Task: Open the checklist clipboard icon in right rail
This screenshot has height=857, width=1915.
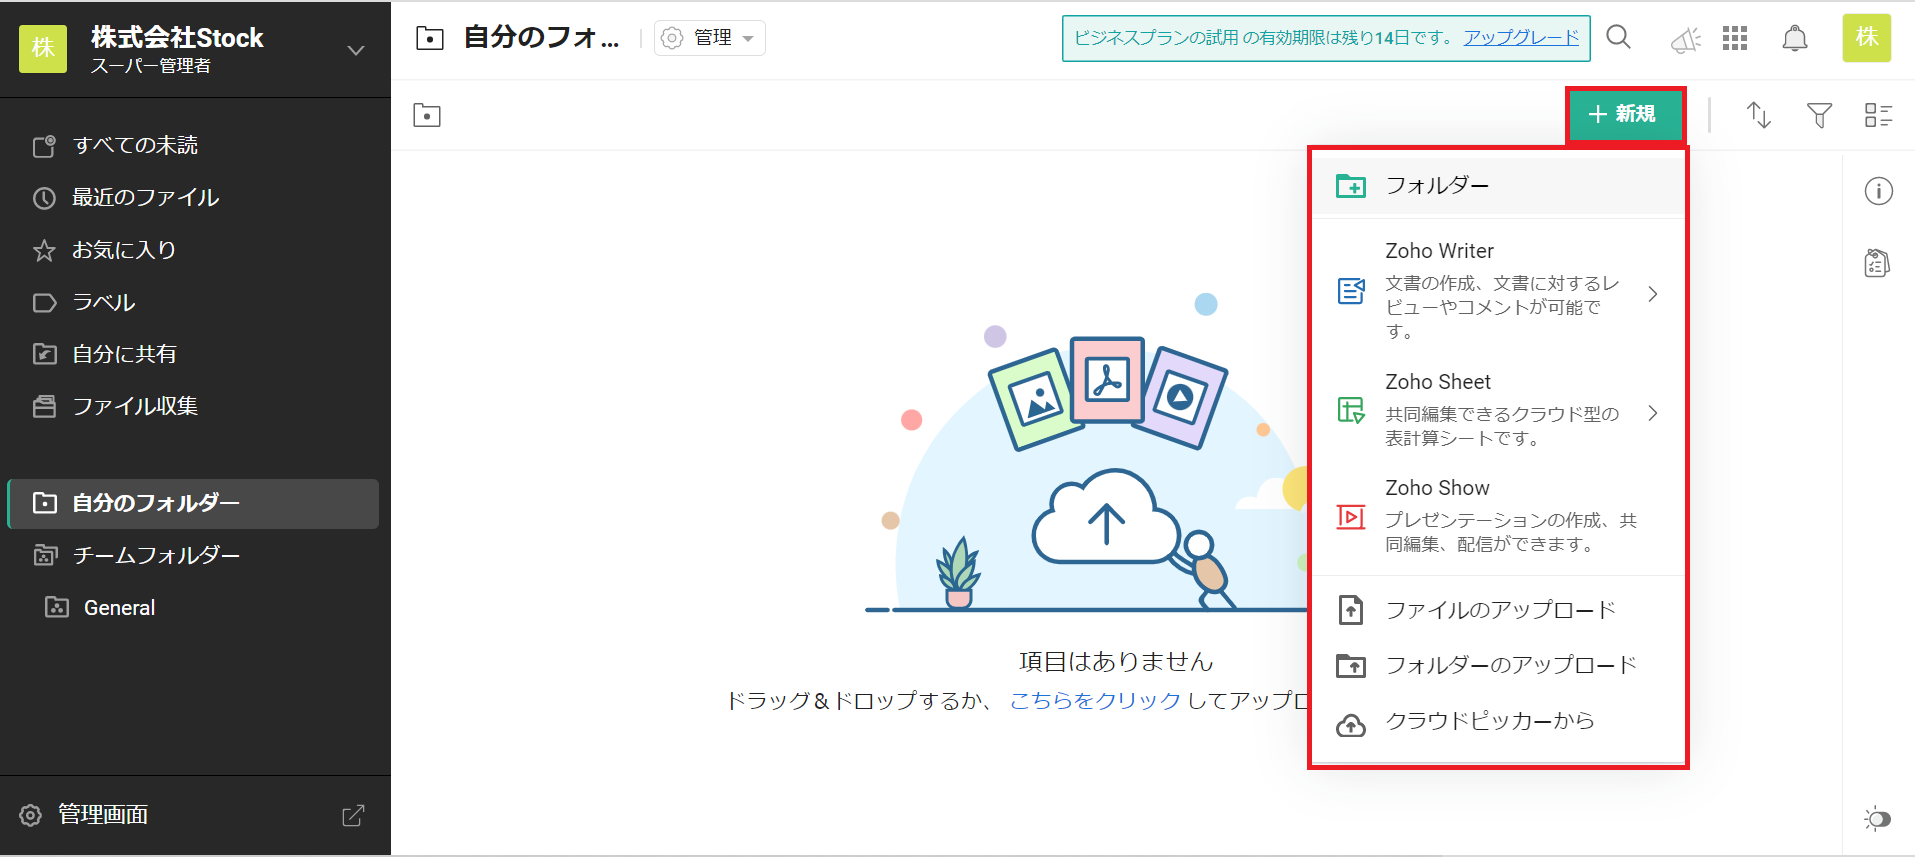Action: tap(1877, 263)
